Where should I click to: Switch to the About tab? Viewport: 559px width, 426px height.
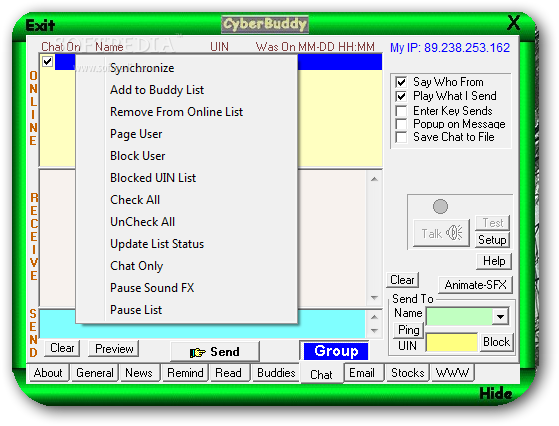48,373
